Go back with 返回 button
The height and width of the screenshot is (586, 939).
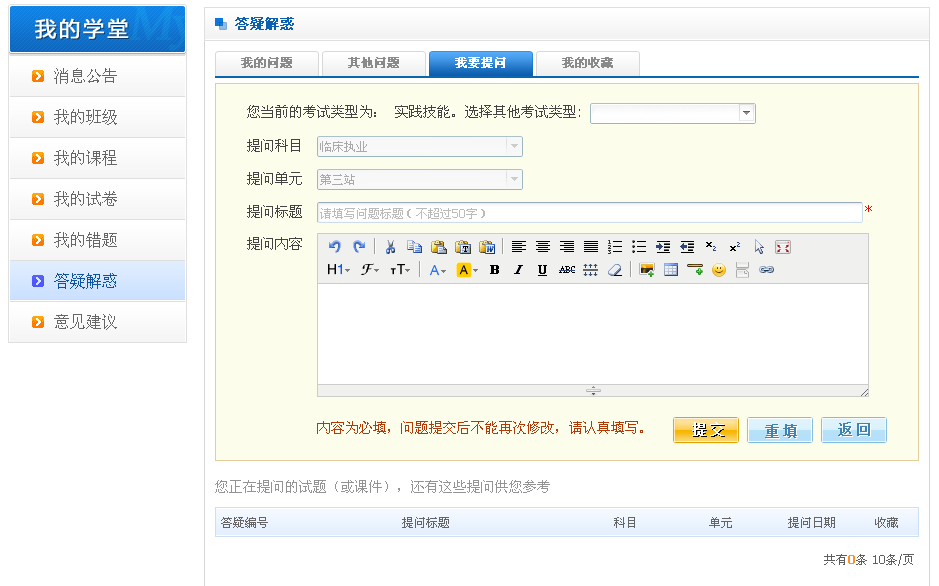[853, 430]
